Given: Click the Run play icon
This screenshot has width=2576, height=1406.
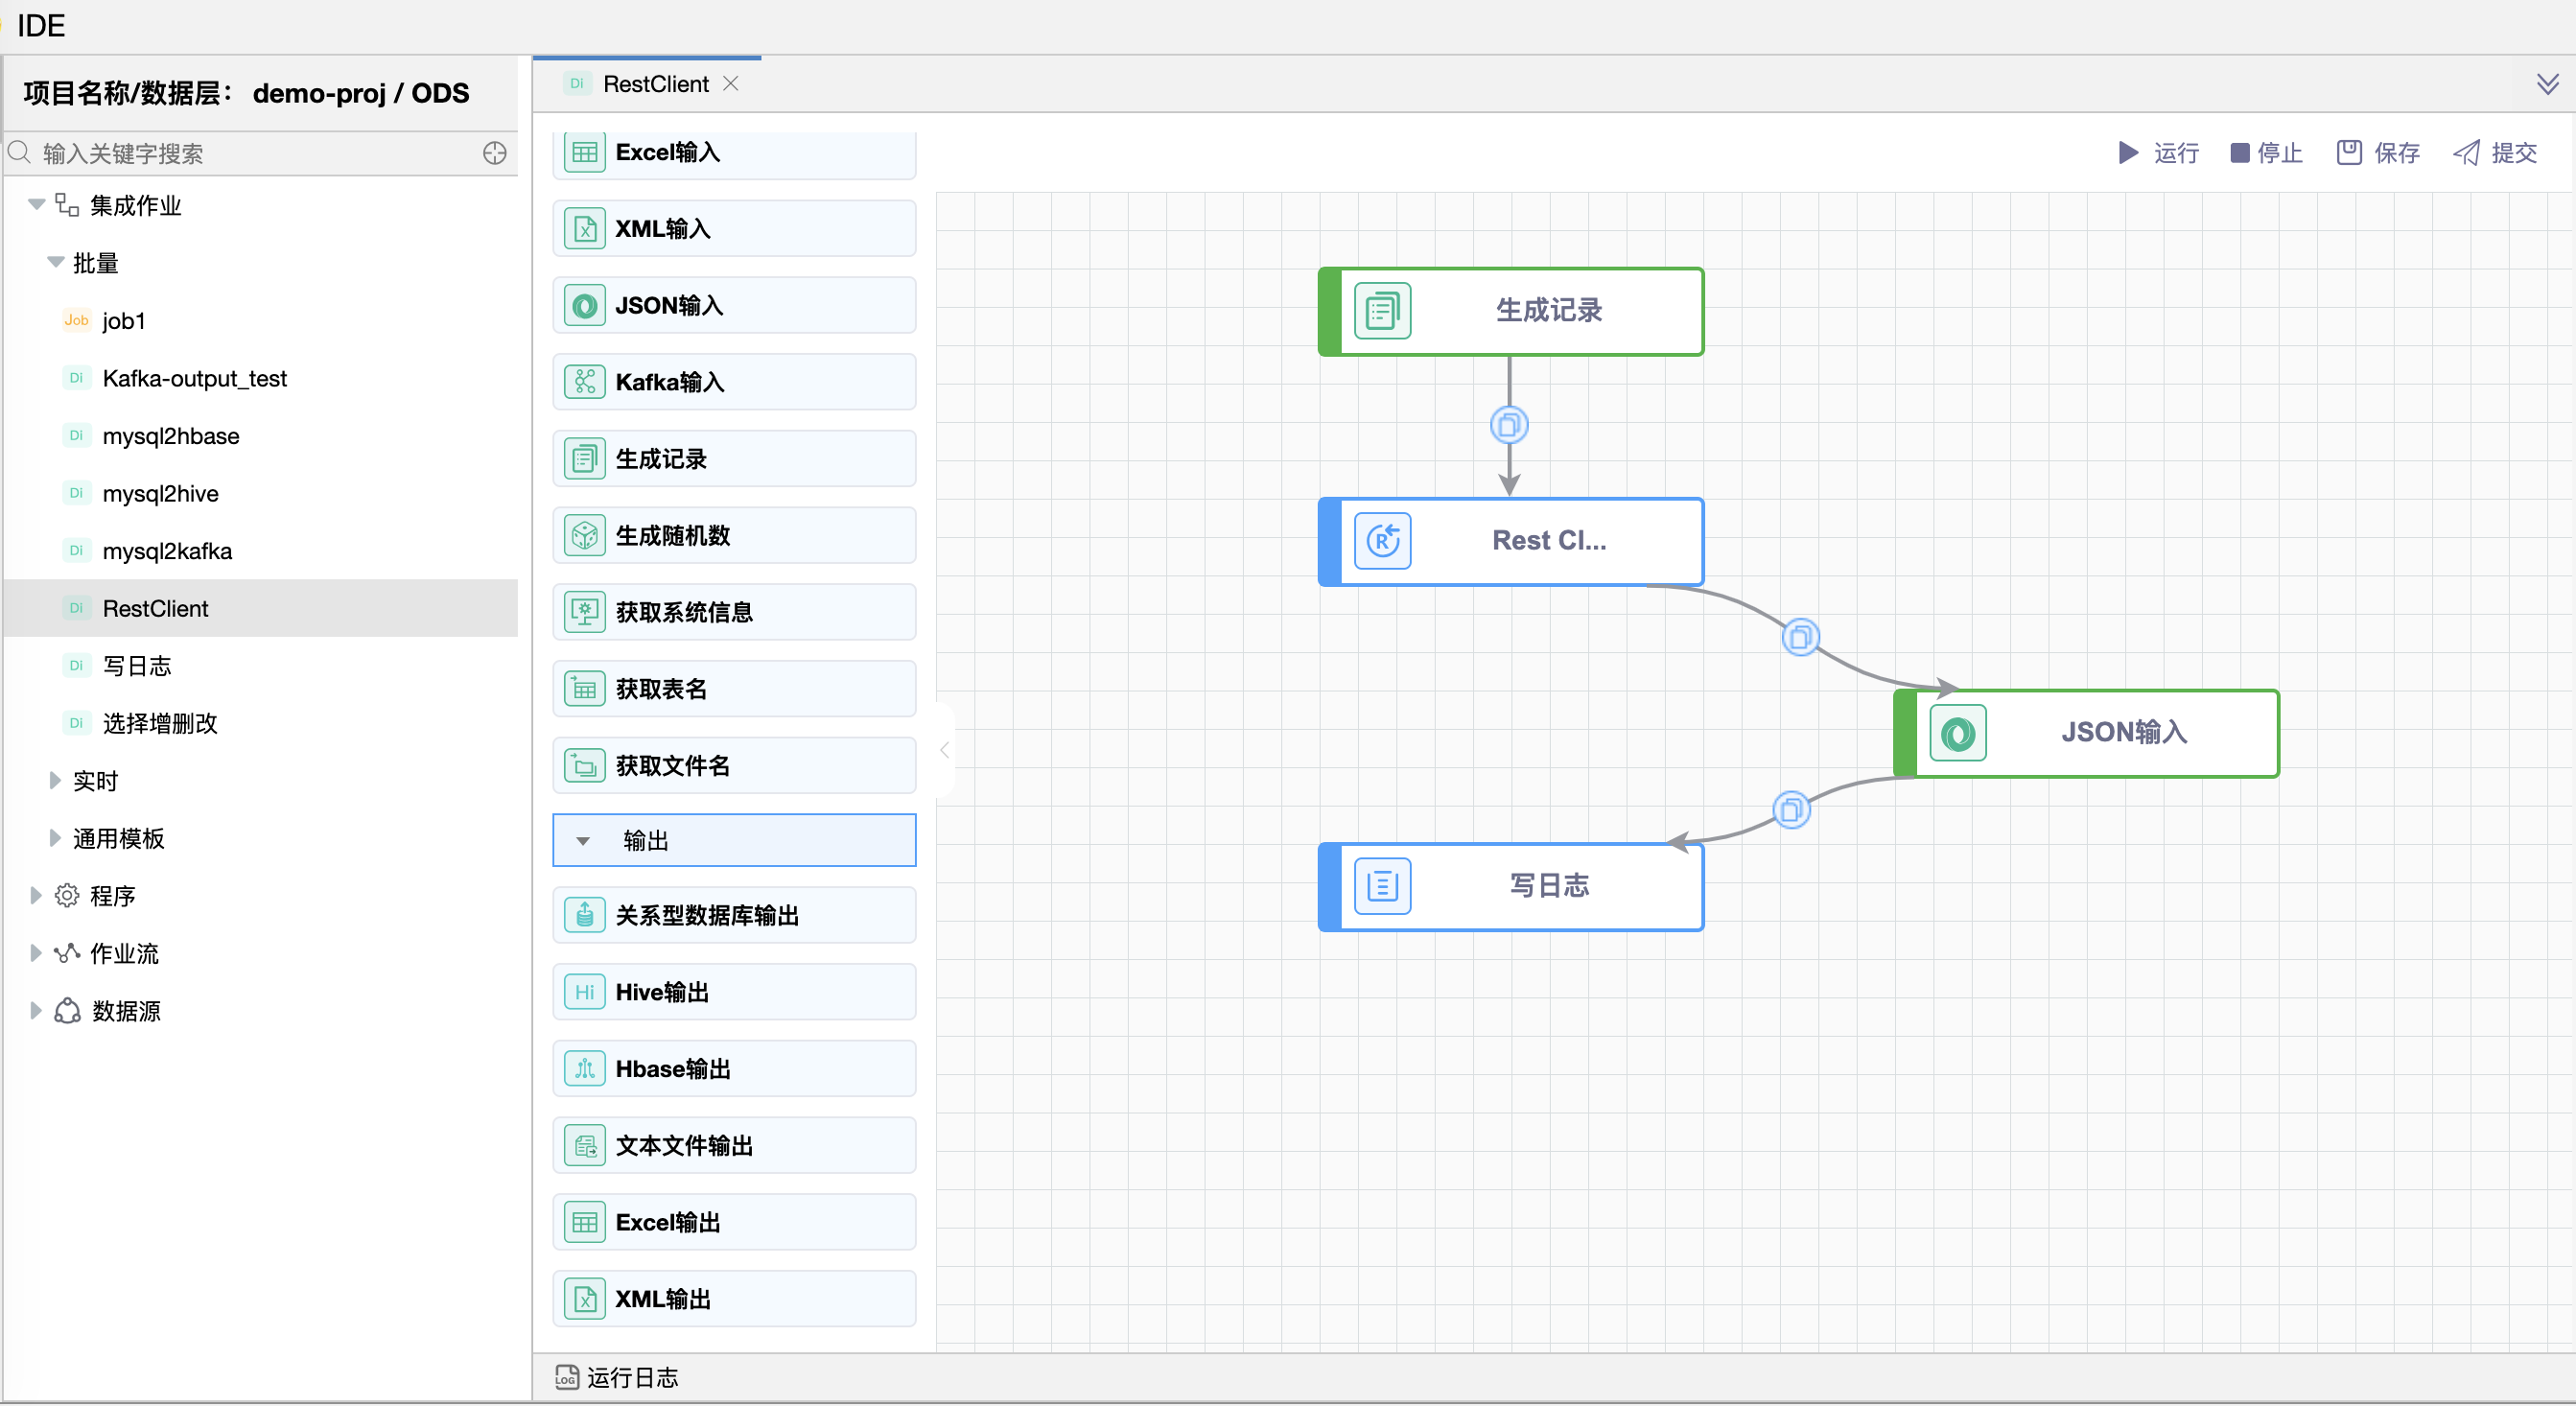Looking at the screenshot, I should (2127, 152).
